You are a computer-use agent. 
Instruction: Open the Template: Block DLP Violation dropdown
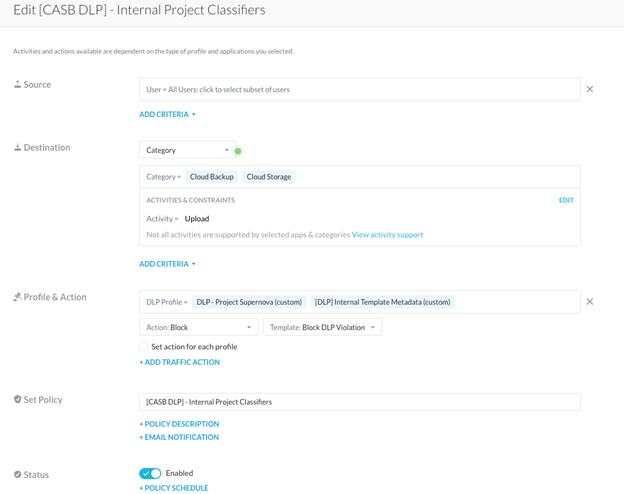[x=322, y=327]
